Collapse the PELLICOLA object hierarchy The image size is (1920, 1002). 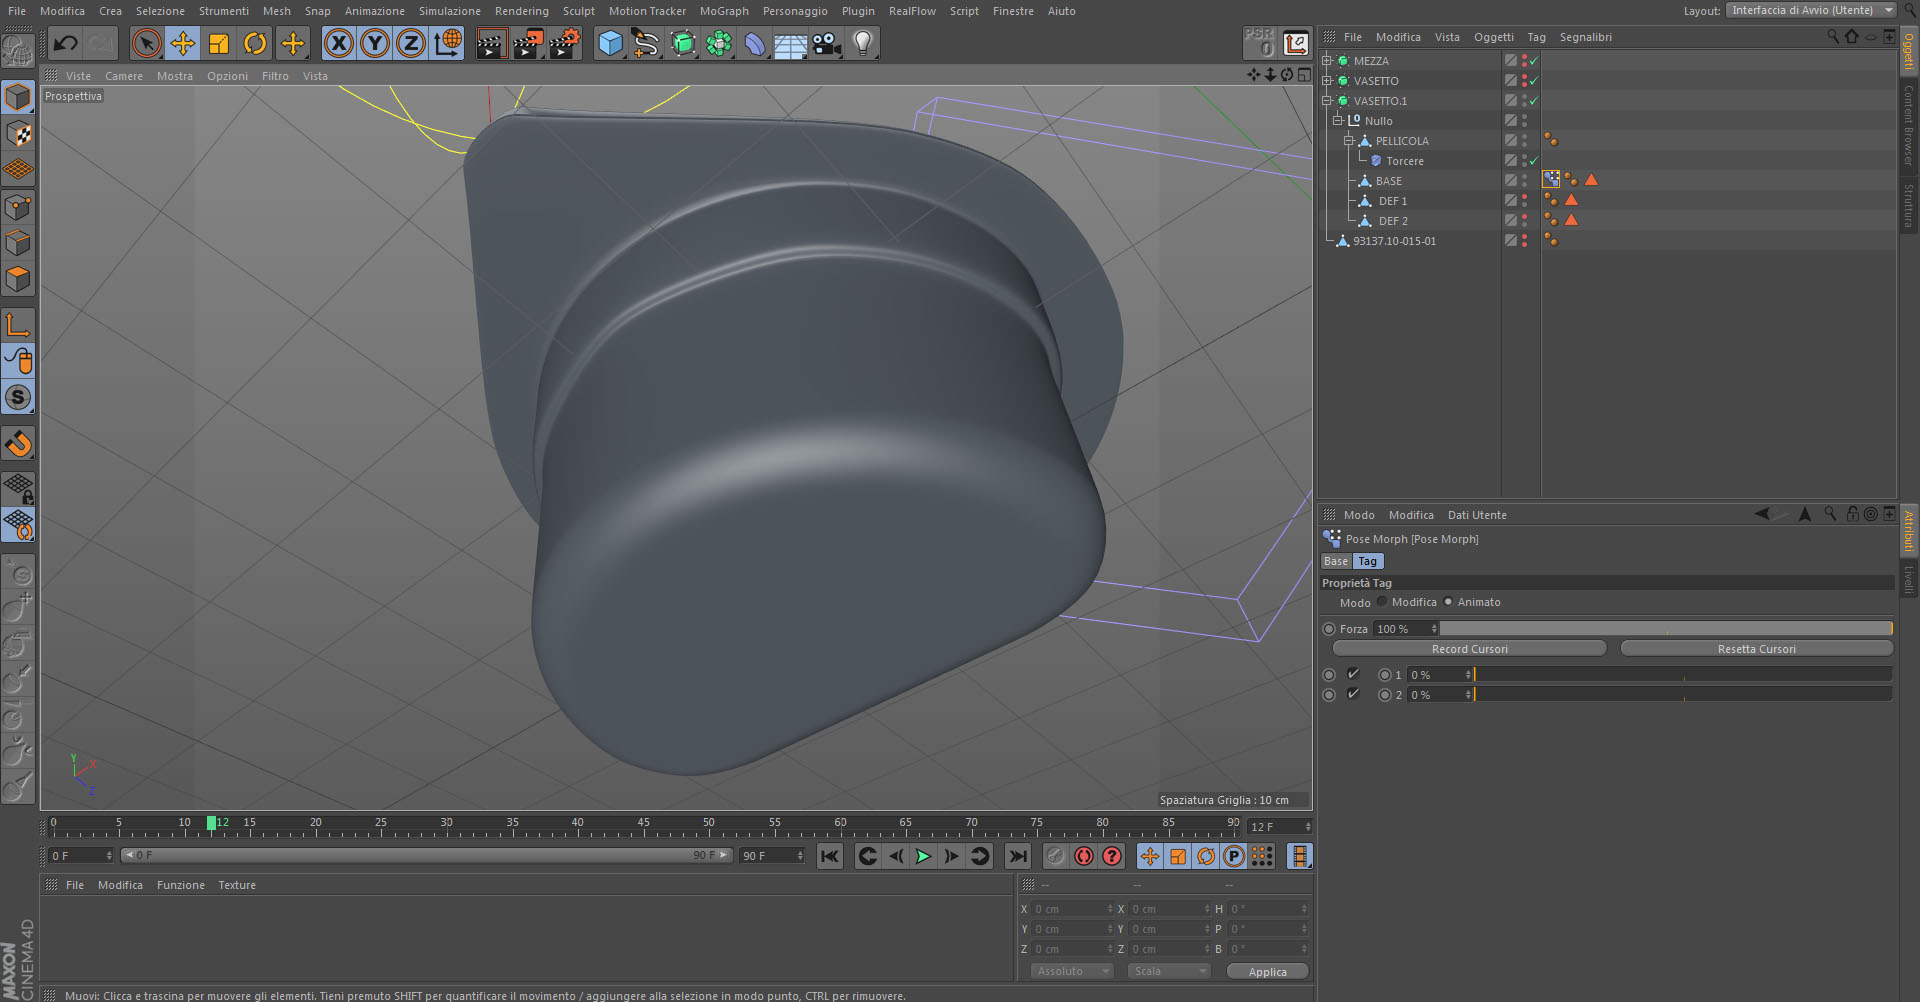tap(1348, 141)
